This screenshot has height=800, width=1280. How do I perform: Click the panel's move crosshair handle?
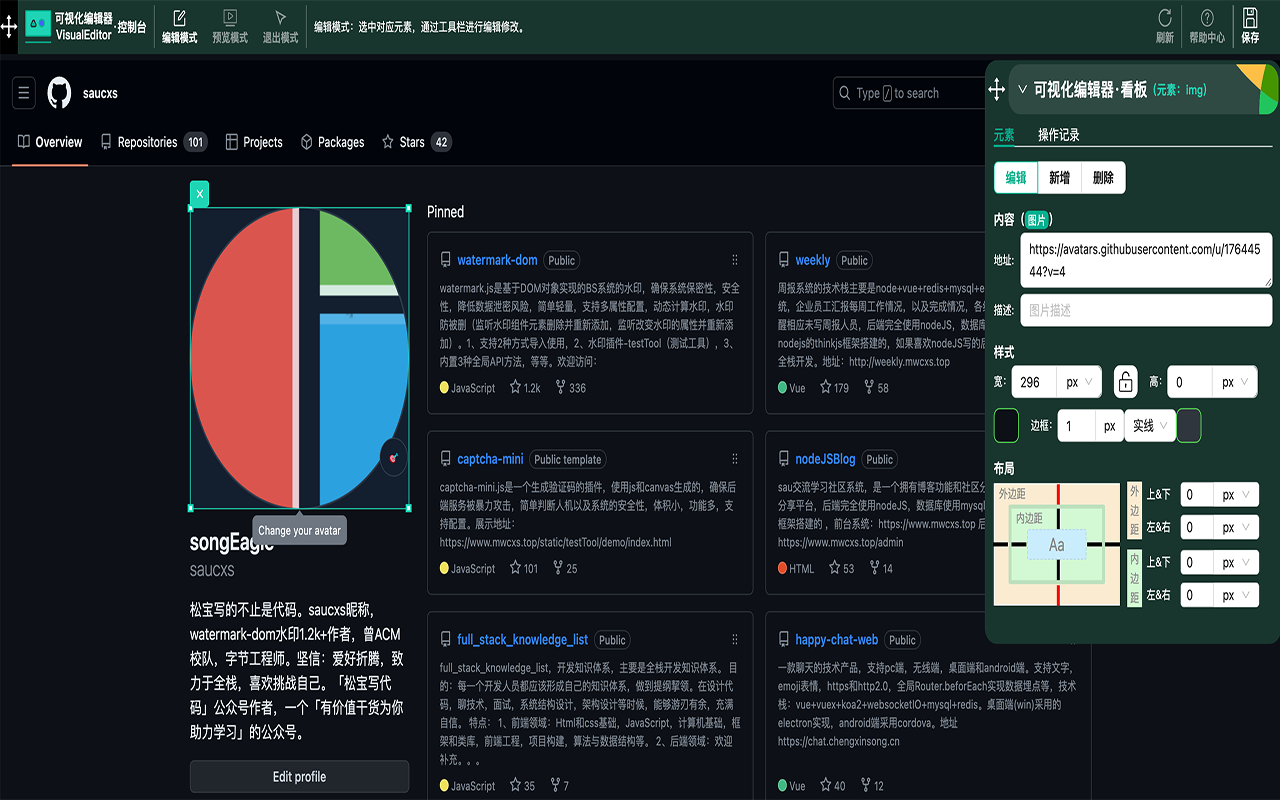pyautogui.click(x=997, y=90)
